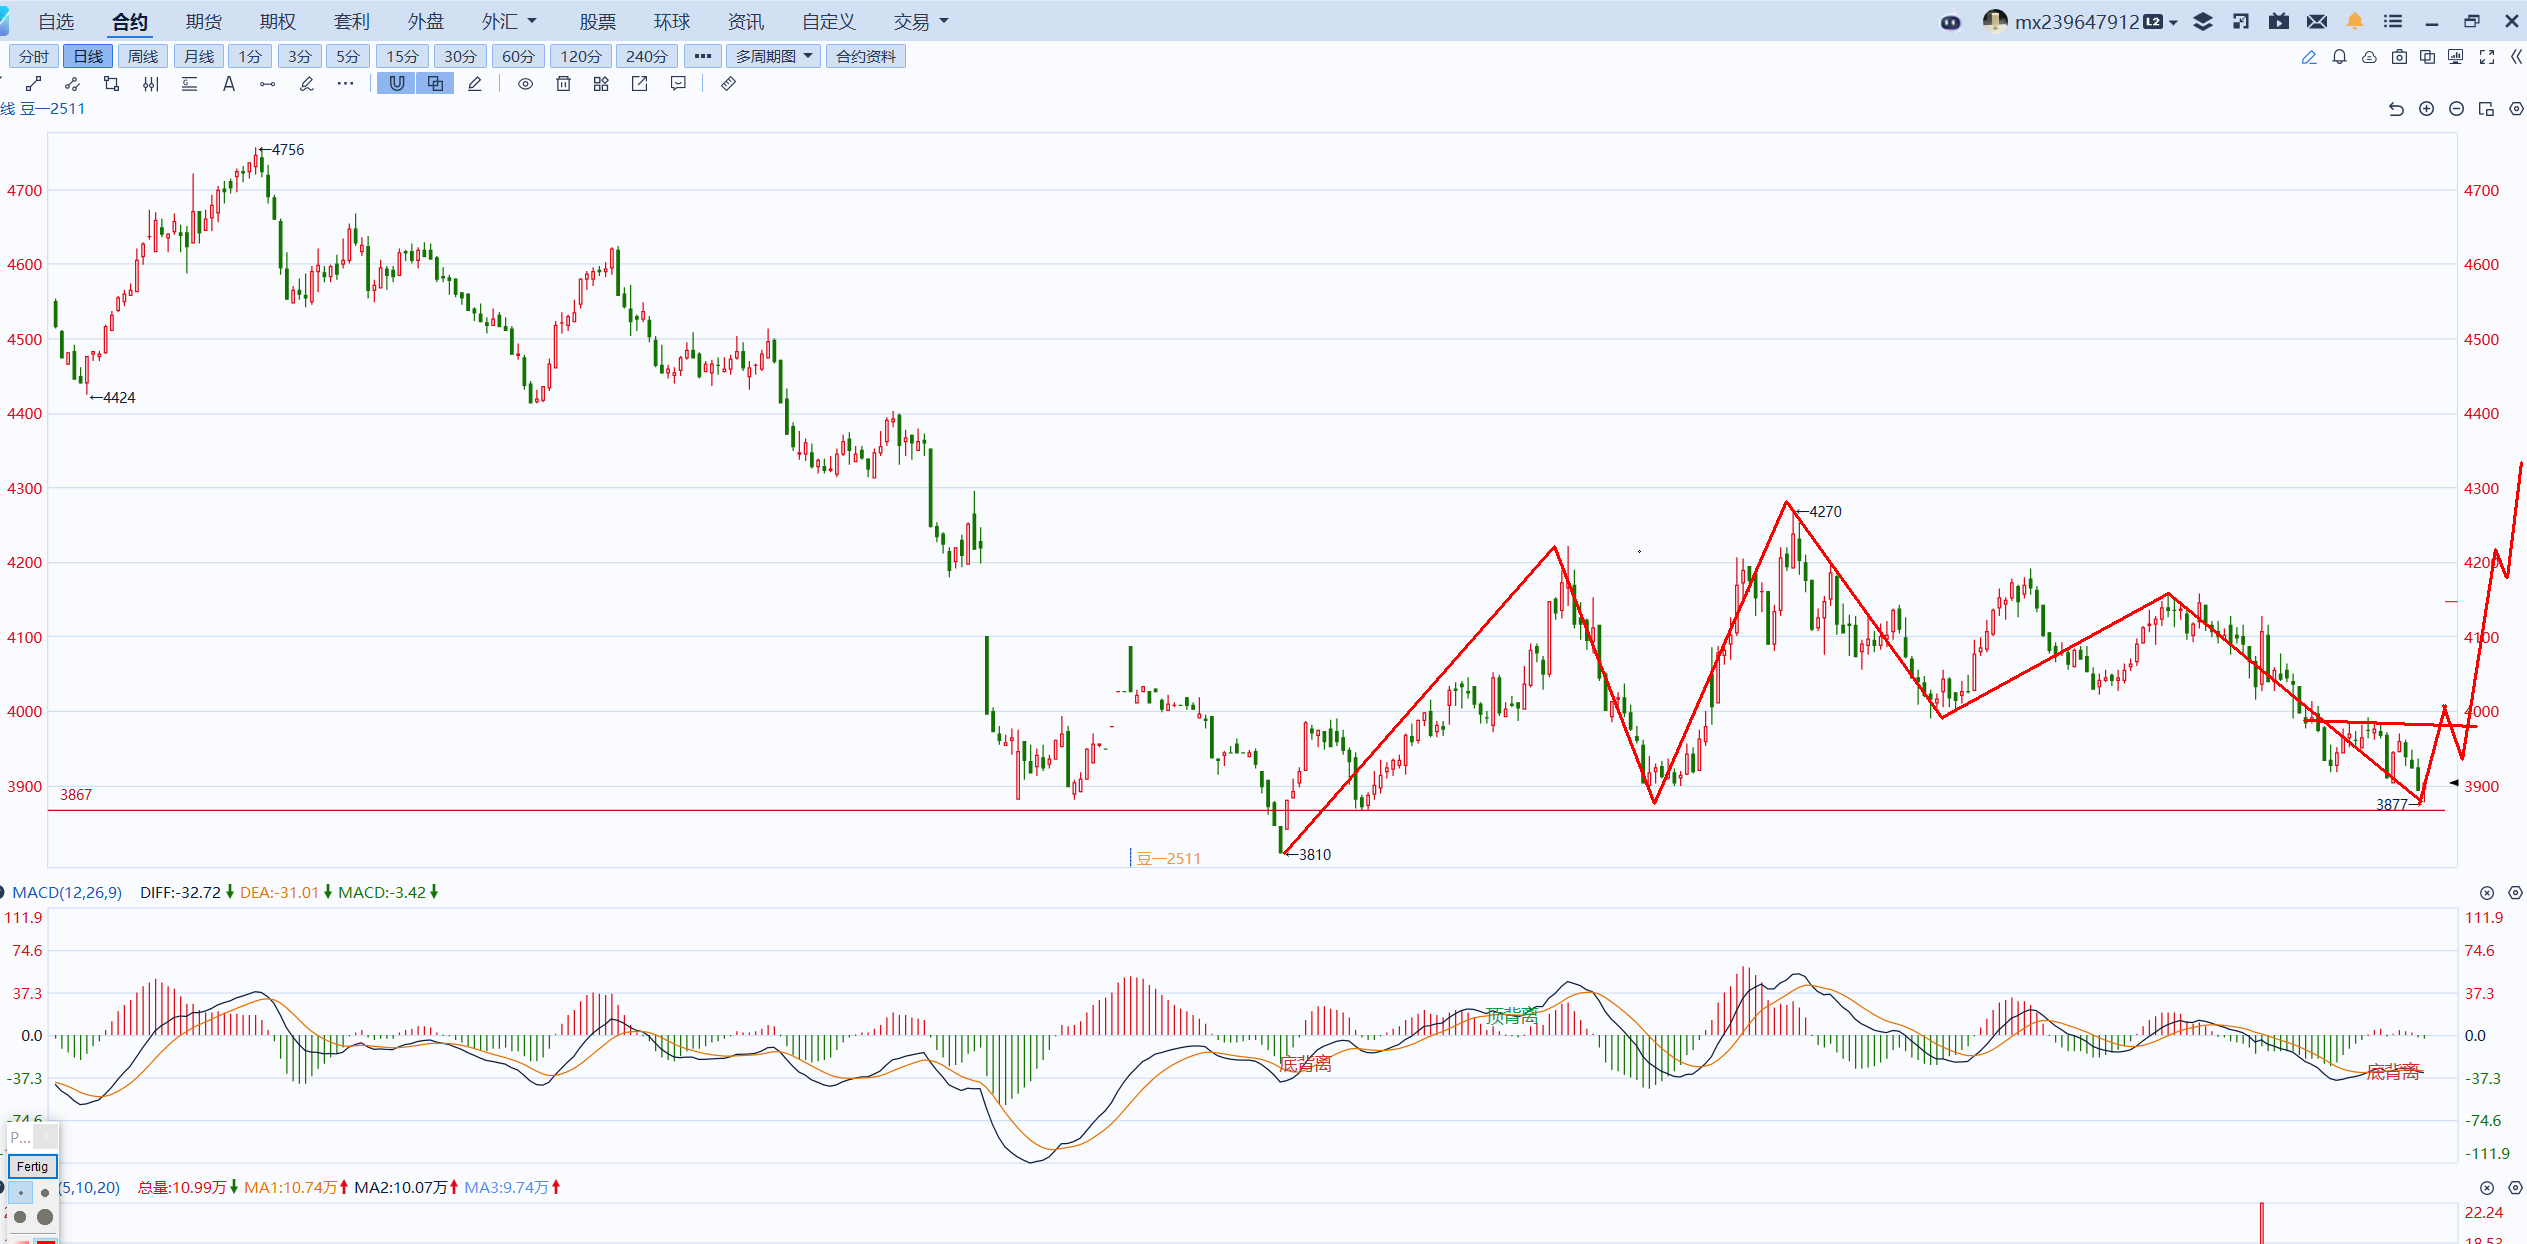Expand the 外汇 menu dropdown

pyautogui.click(x=509, y=21)
